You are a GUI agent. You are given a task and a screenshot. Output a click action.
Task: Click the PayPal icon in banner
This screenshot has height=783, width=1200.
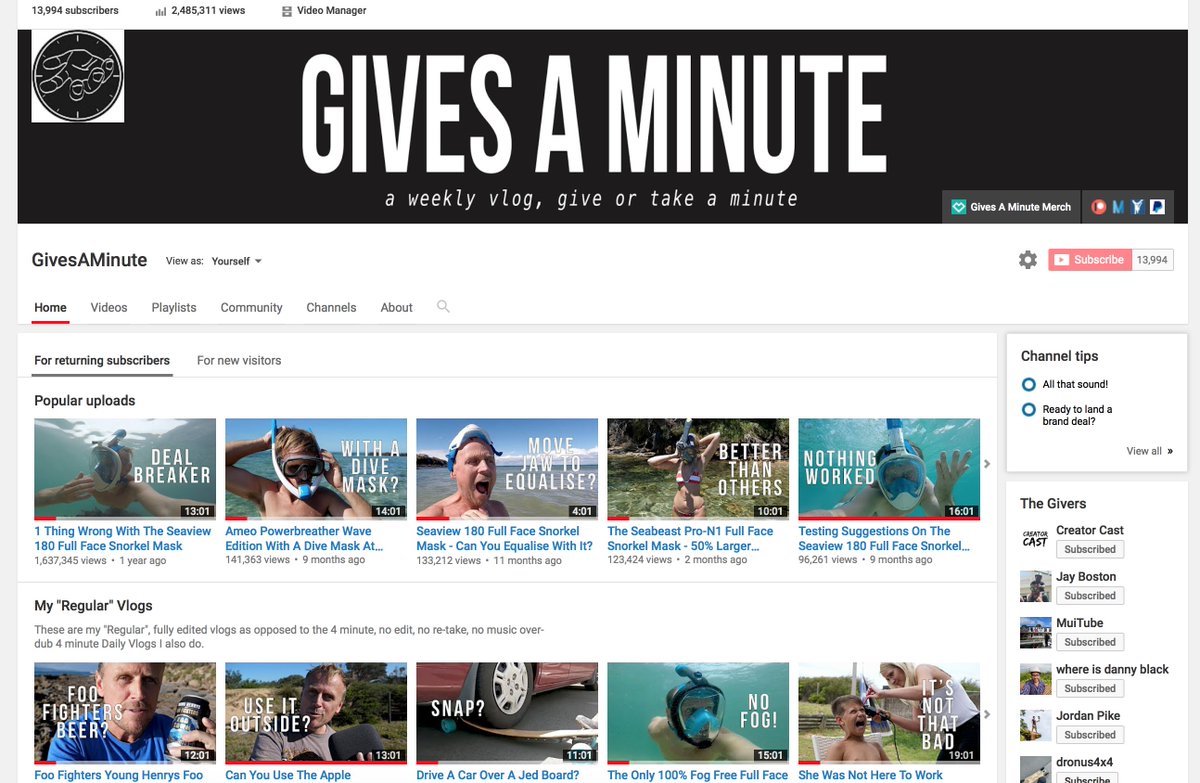pos(1156,207)
